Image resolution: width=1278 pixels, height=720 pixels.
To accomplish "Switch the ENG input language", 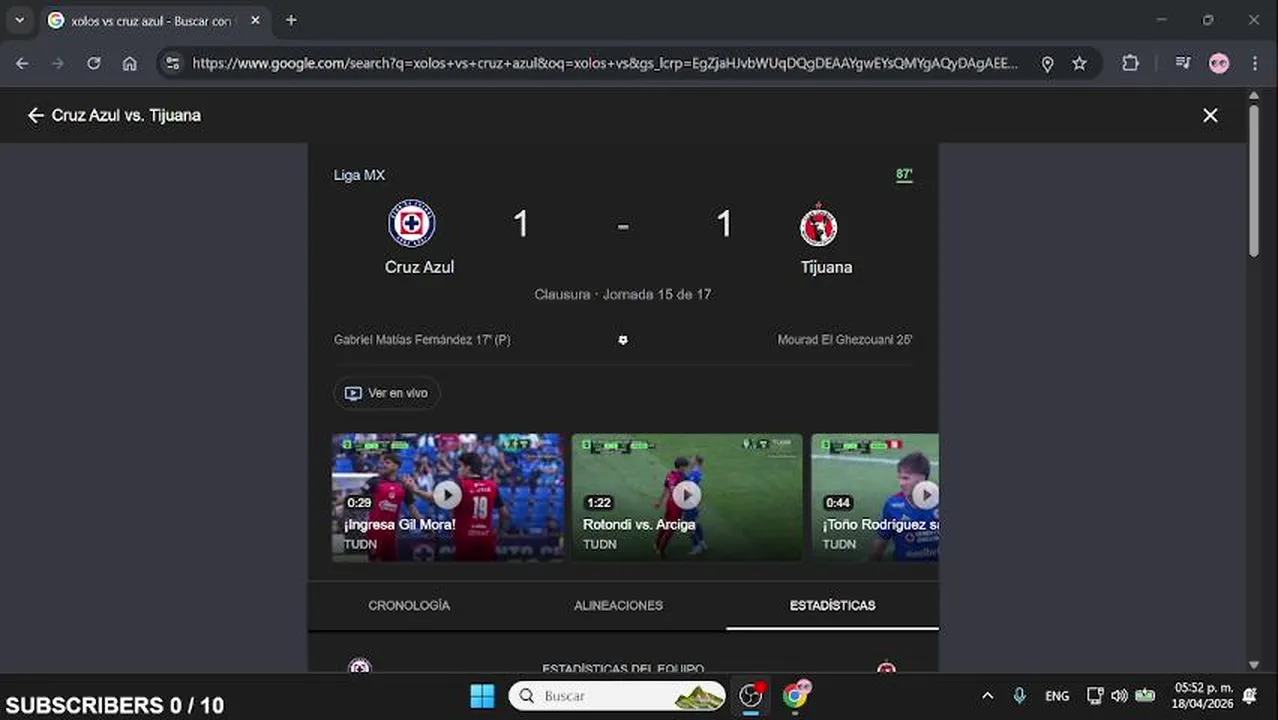I will tap(1057, 696).
